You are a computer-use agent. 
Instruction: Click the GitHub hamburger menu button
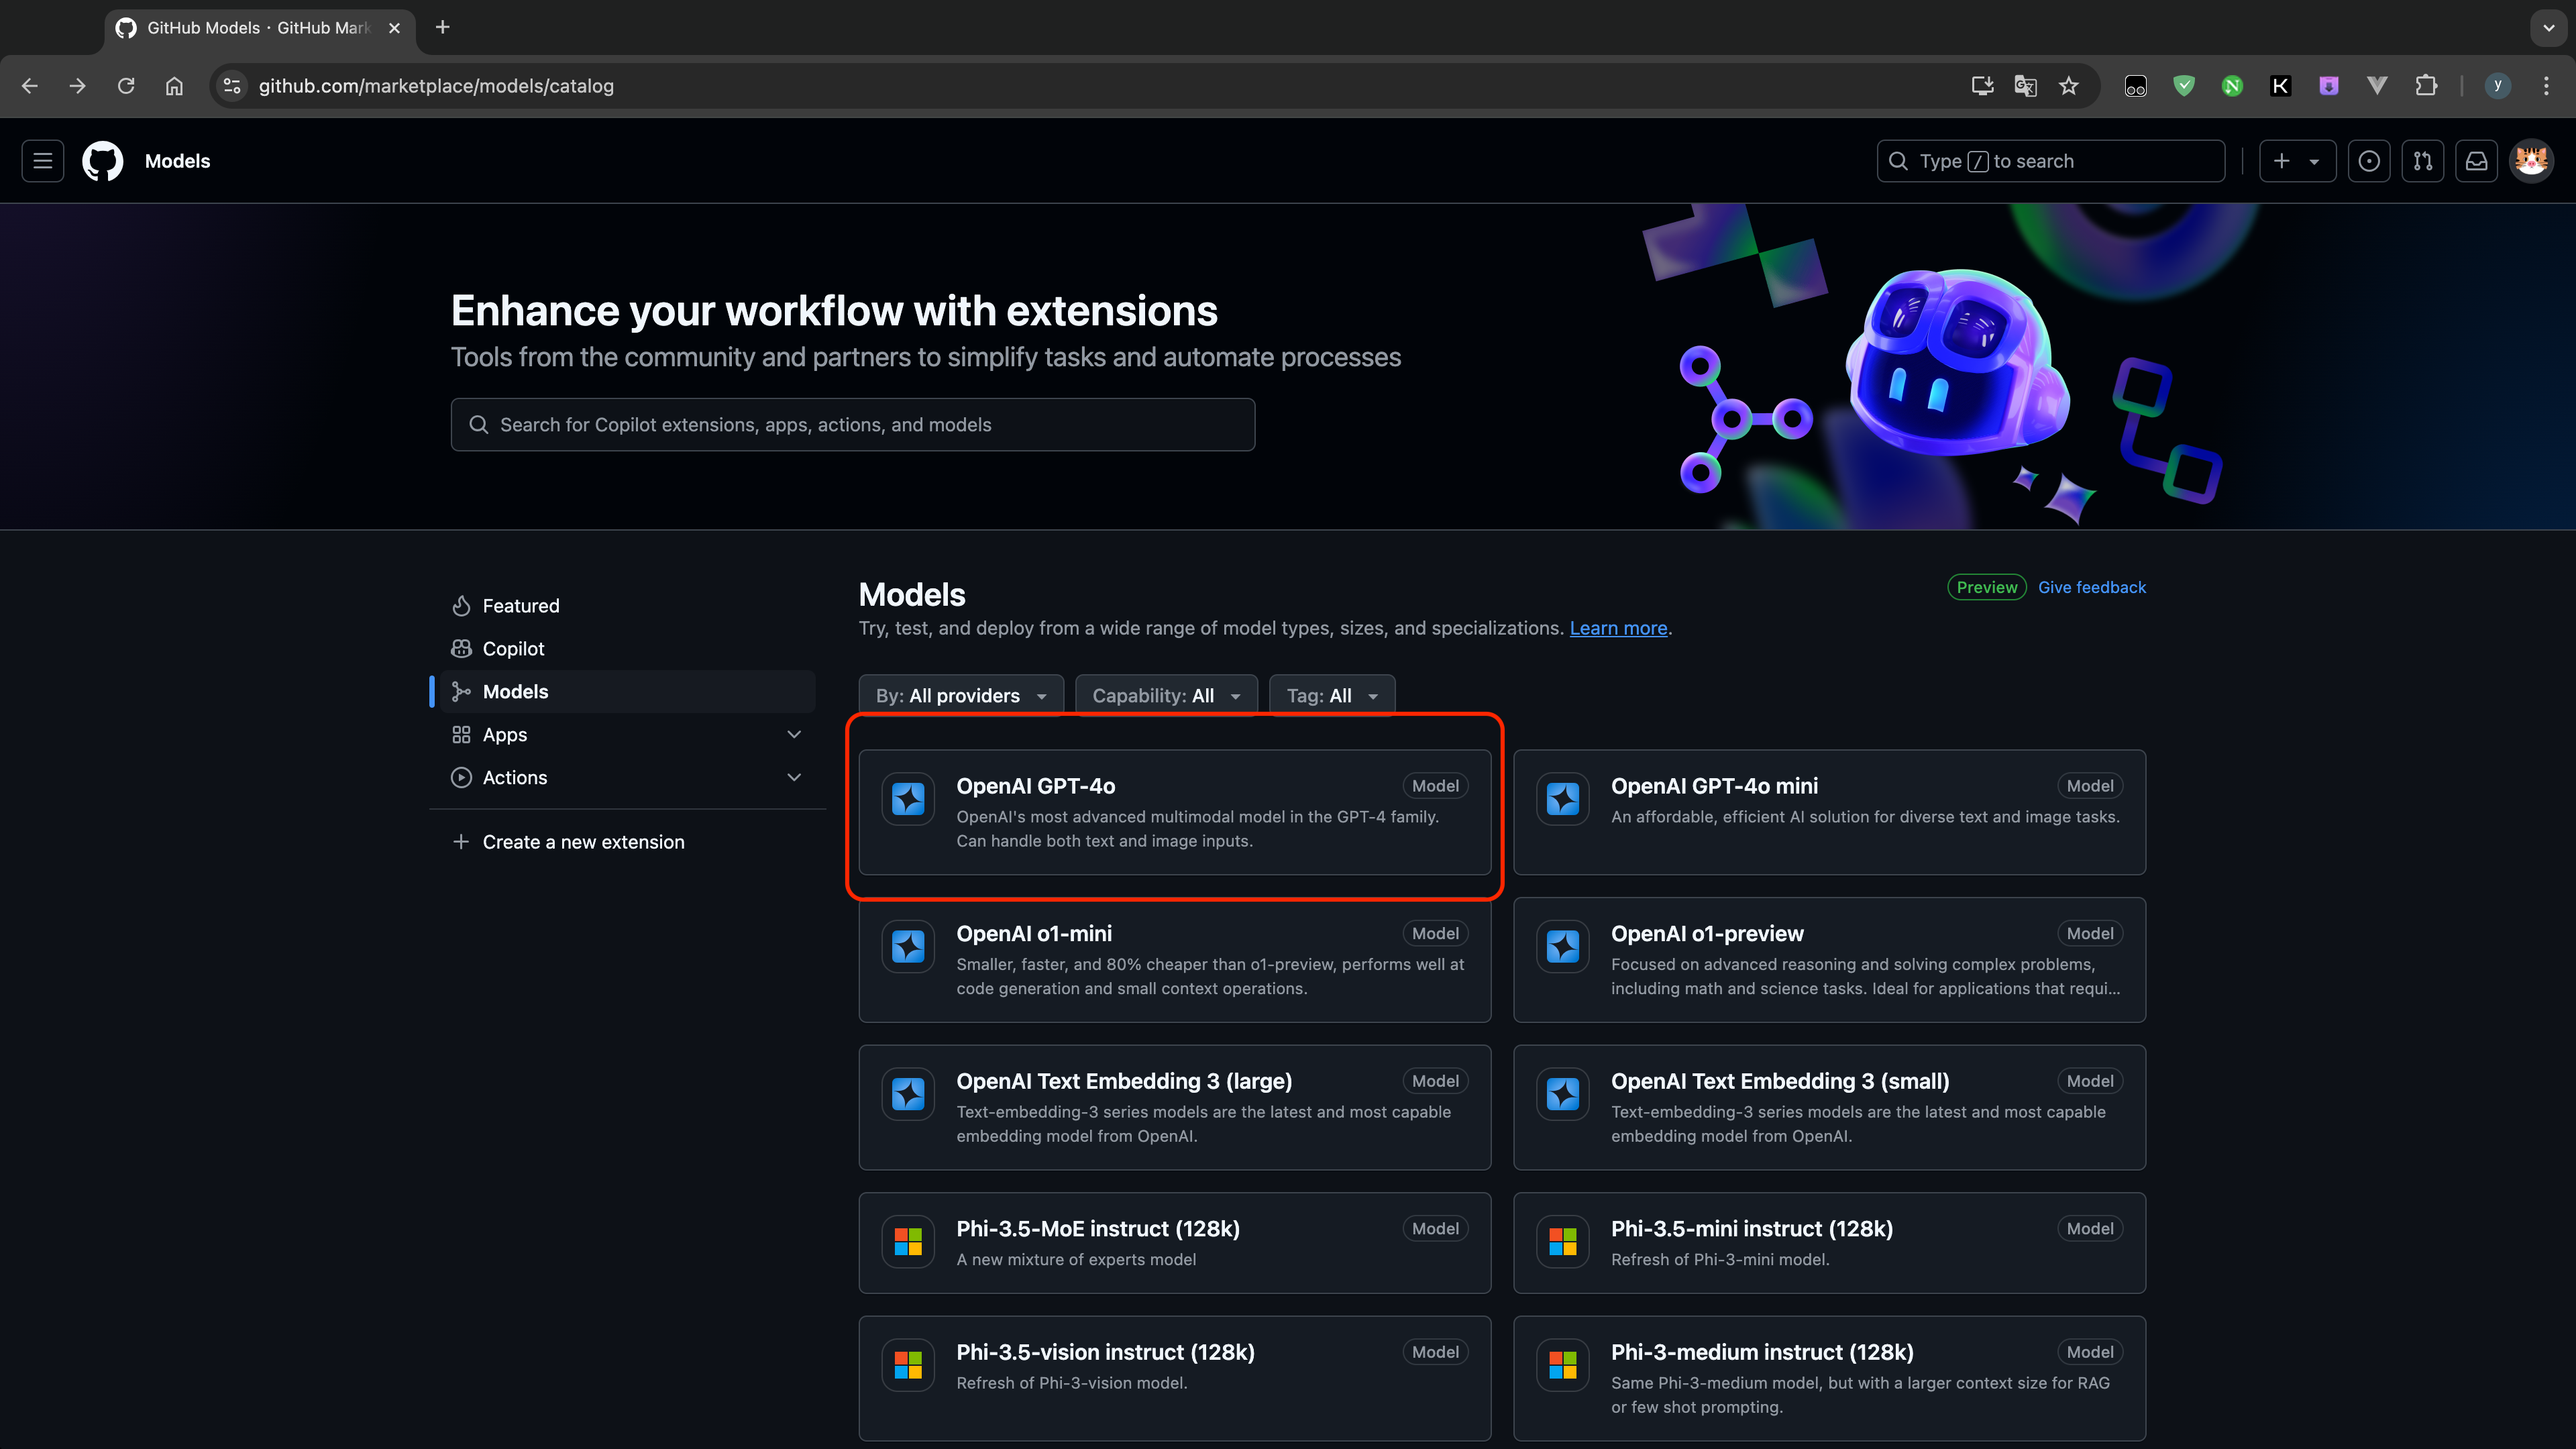point(42,161)
